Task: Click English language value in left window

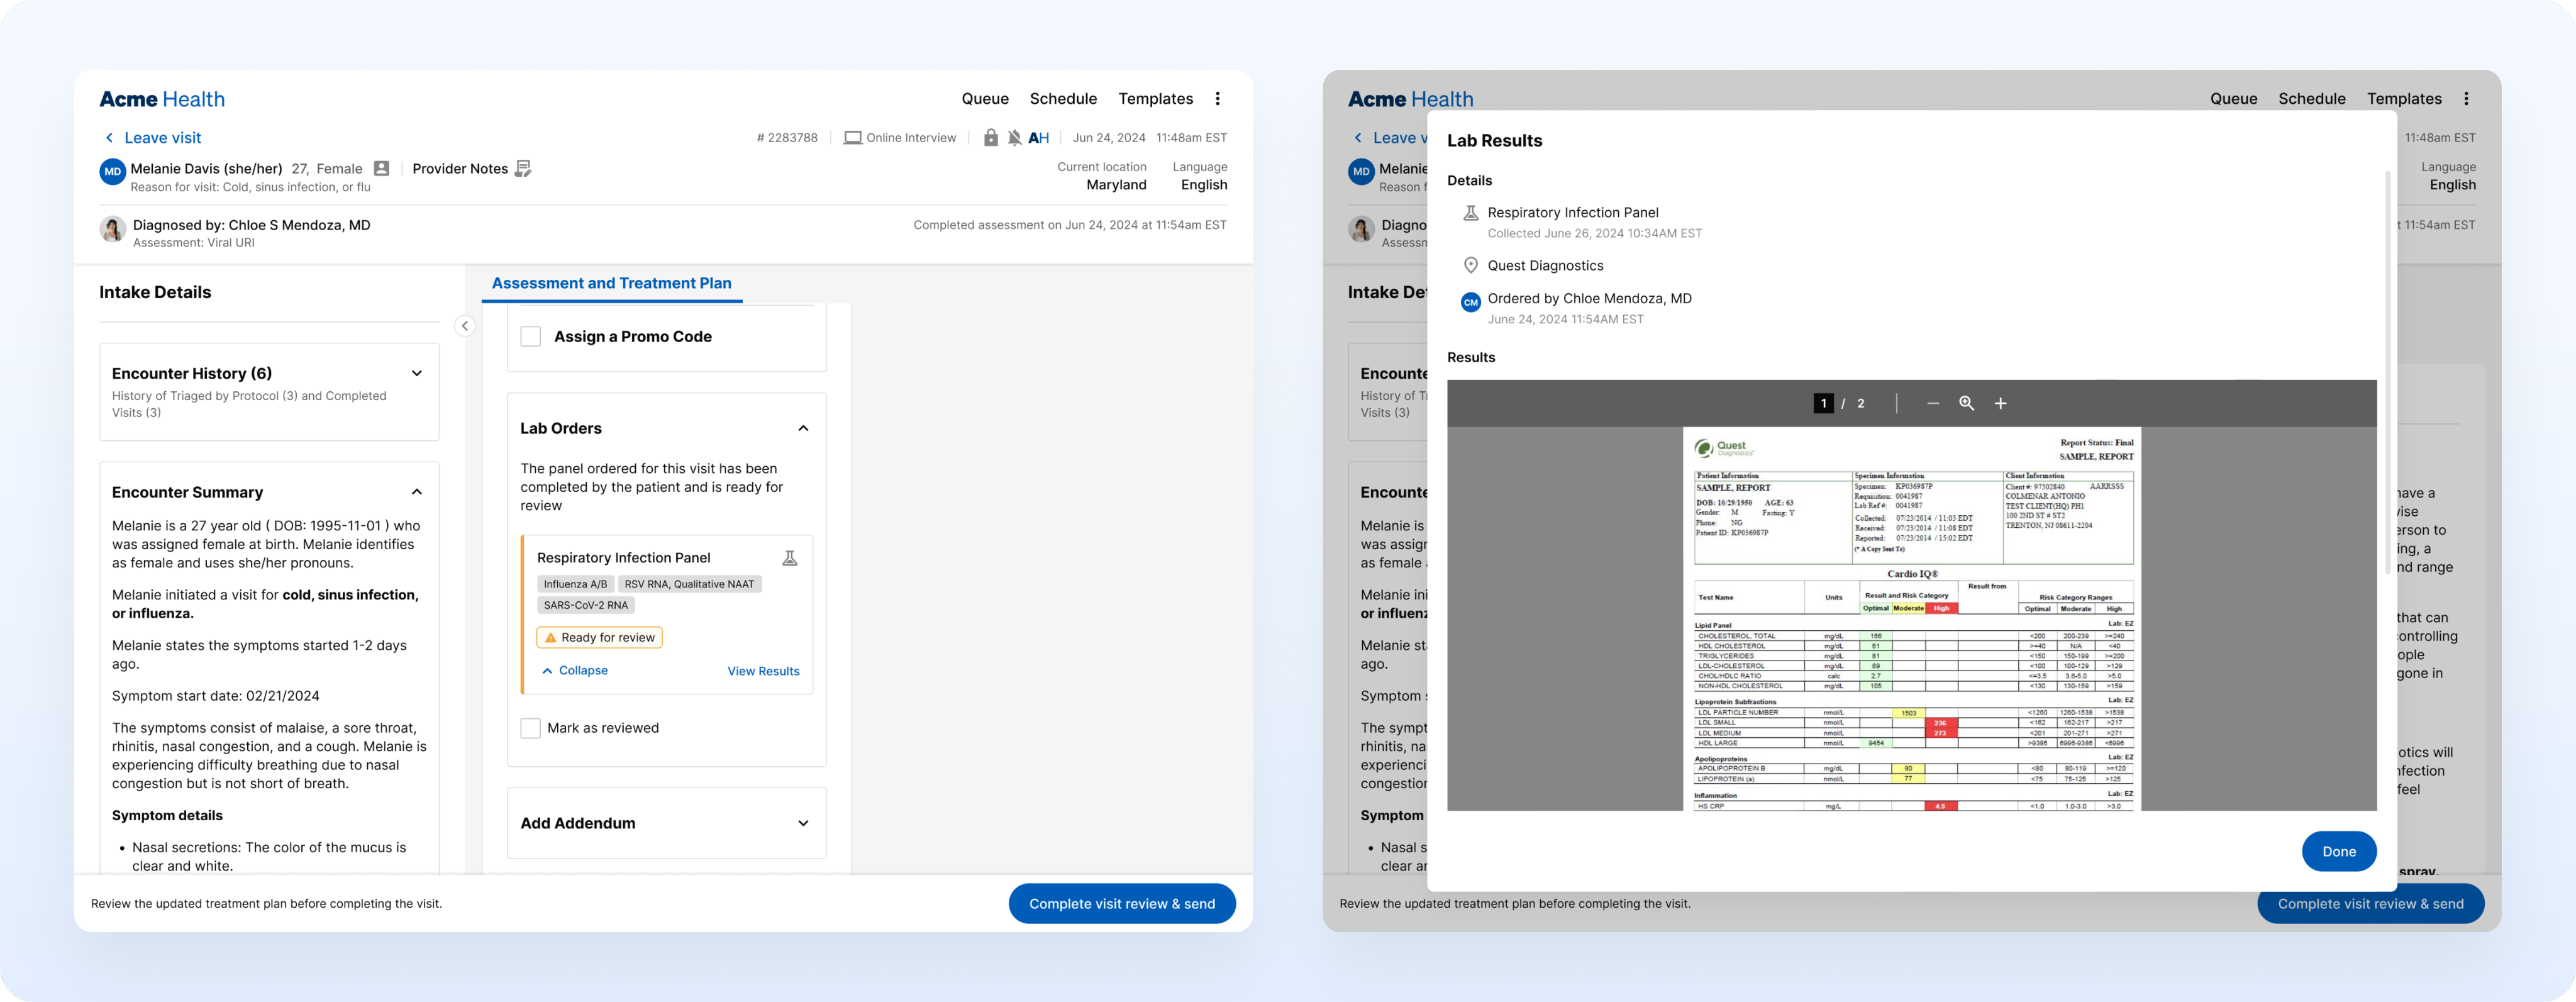Action: point(1204,185)
